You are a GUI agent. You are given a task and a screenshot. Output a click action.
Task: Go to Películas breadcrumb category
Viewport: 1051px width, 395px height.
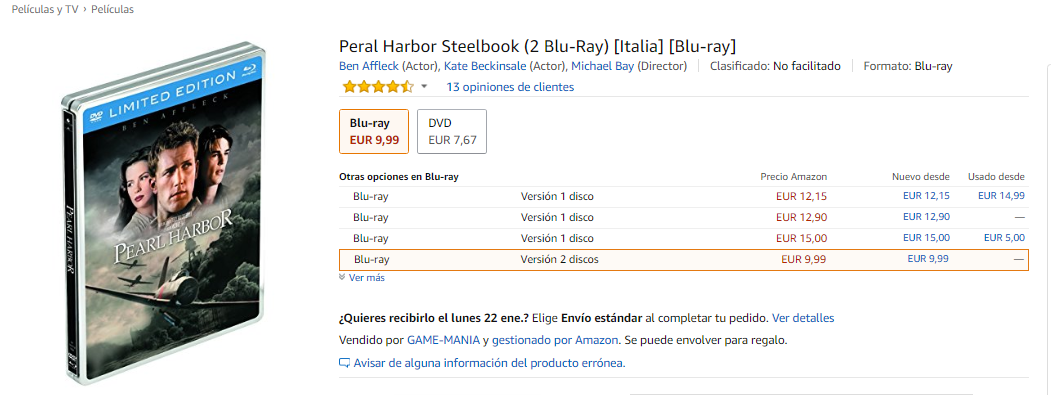click(x=112, y=9)
